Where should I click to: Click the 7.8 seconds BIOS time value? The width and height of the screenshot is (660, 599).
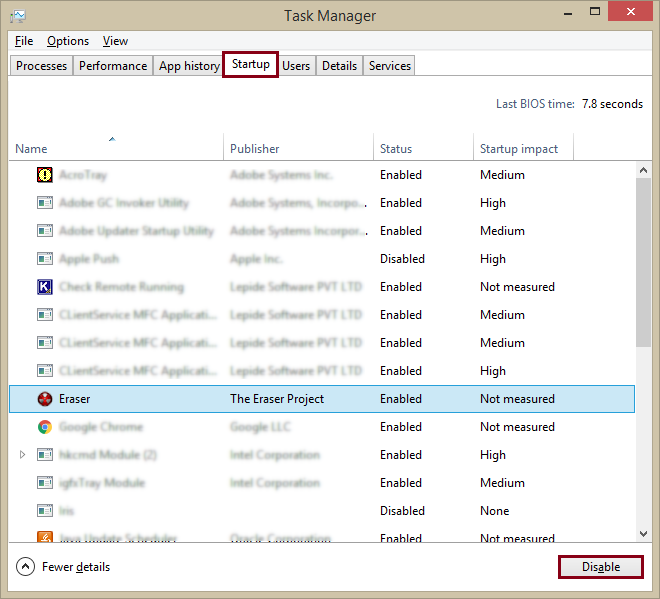click(612, 104)
